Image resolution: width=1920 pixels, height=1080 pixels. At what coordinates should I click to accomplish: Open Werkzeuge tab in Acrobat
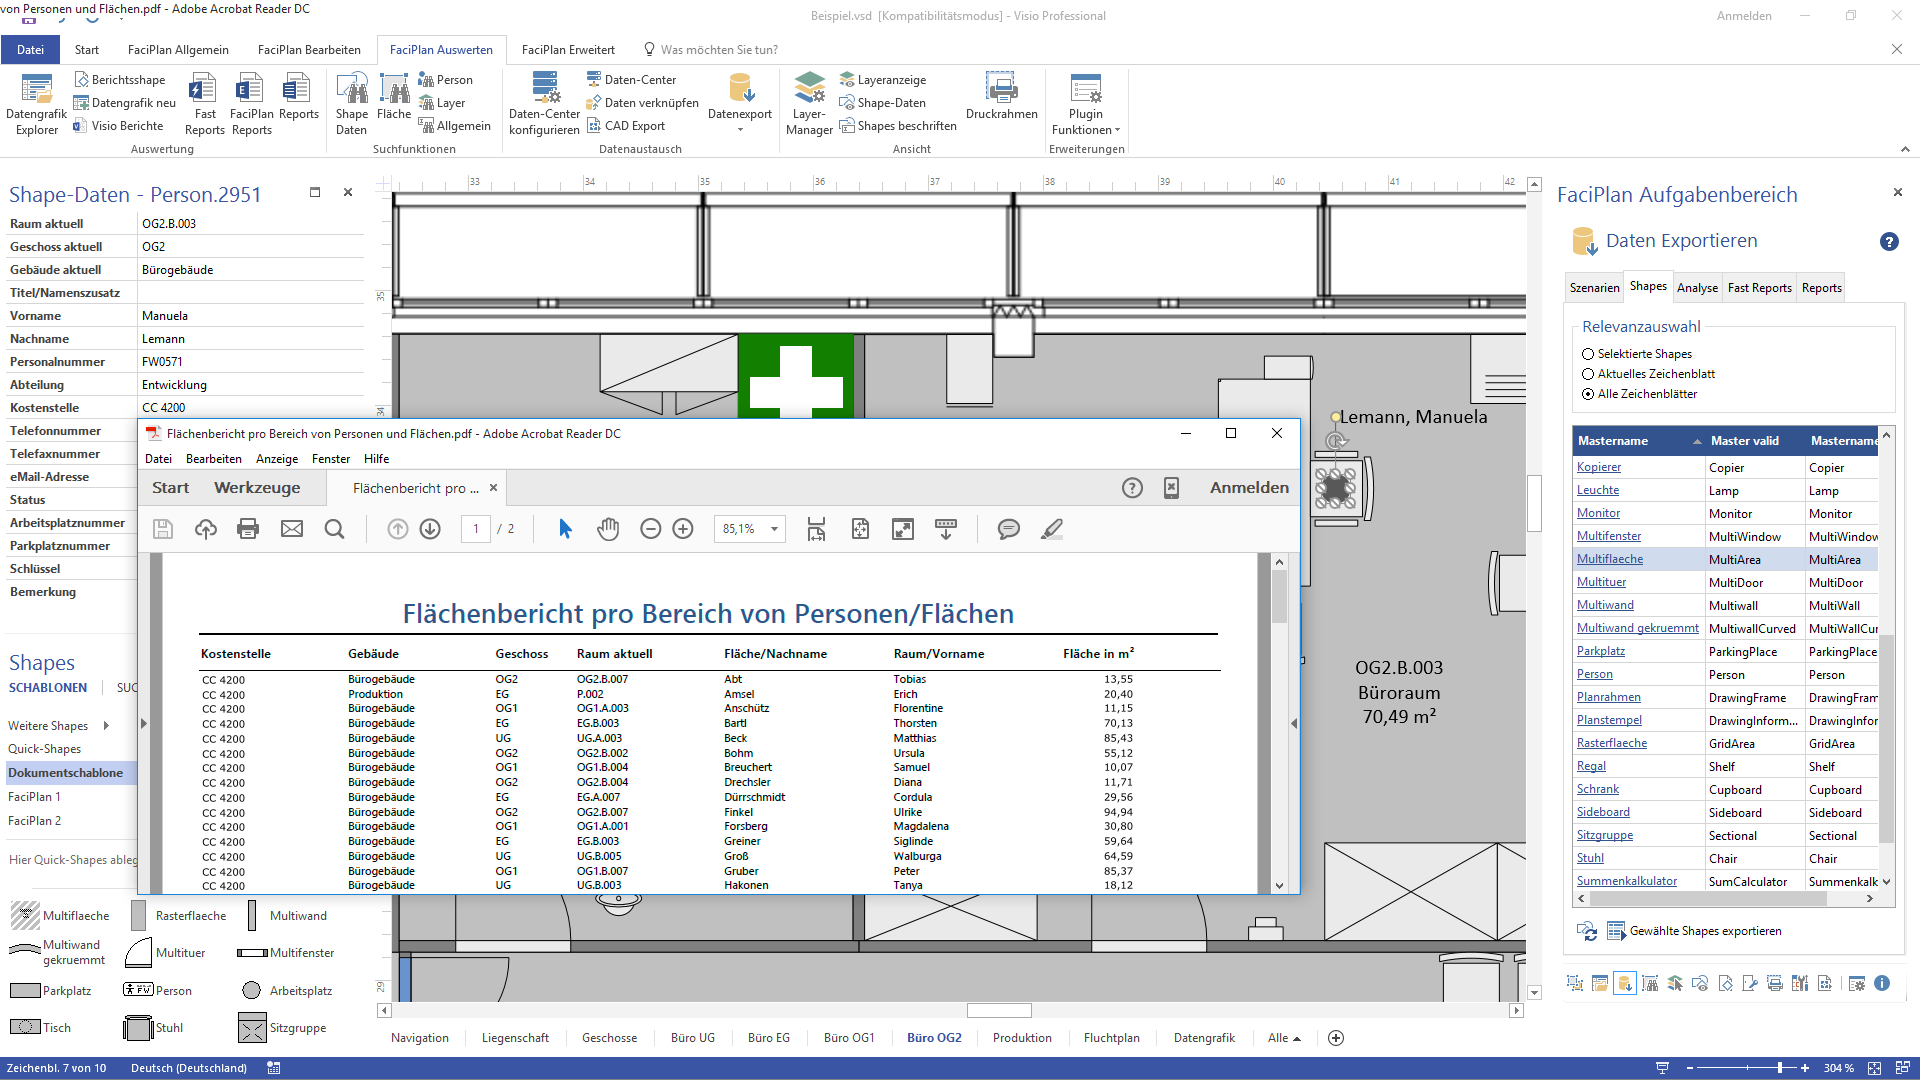[257, 488]
